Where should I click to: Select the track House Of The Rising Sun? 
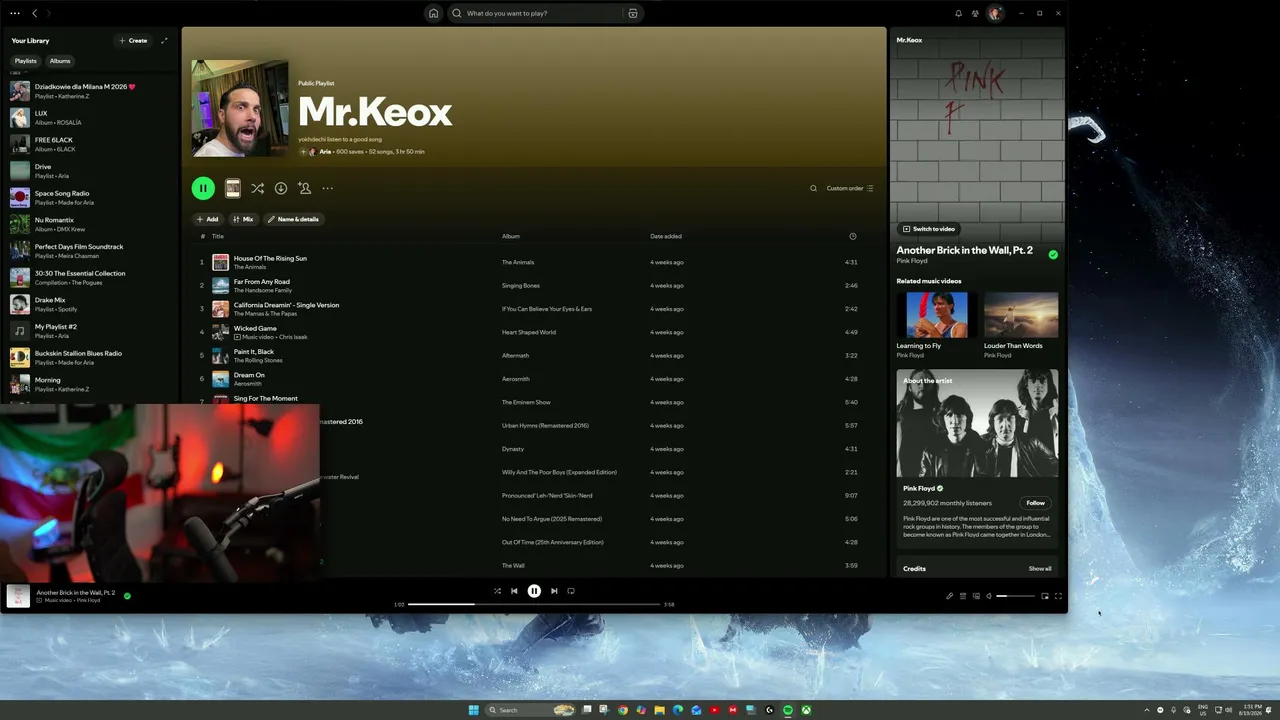pos(535,262)
